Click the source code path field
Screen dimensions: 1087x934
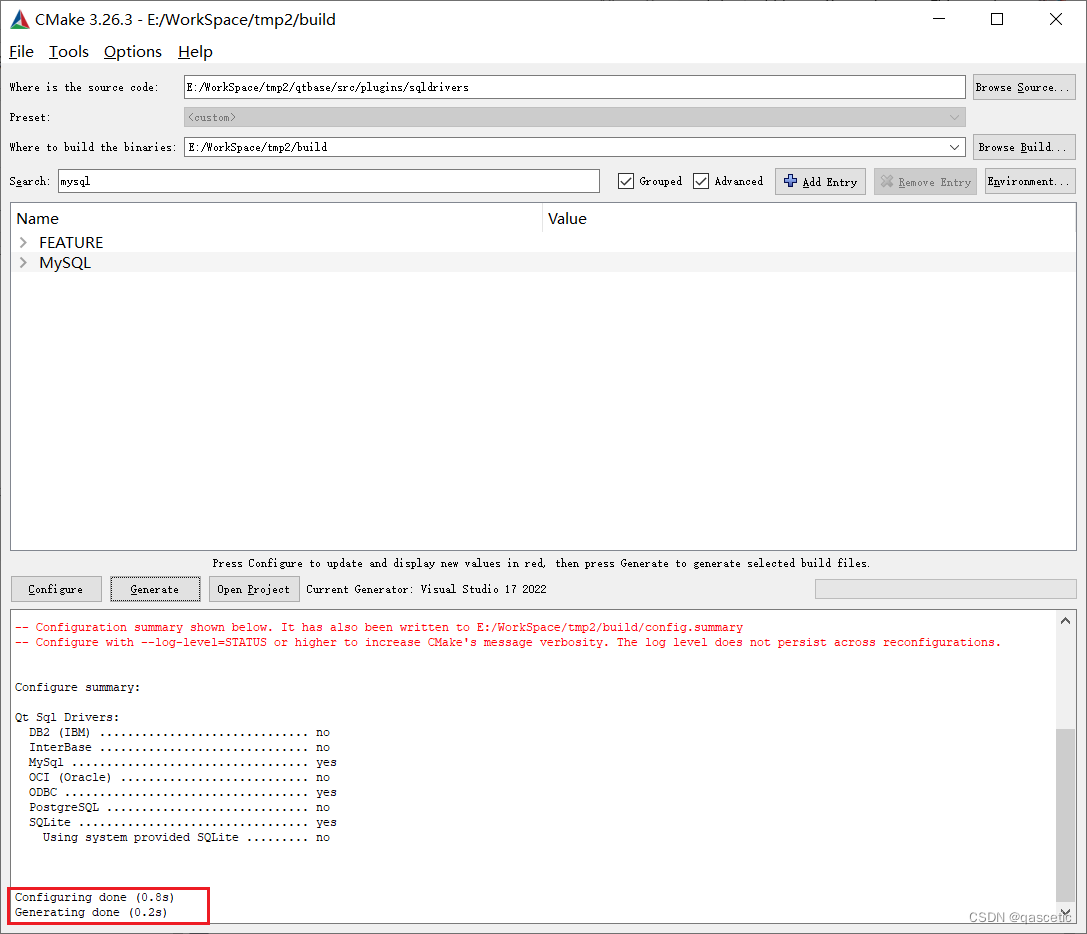575,87
